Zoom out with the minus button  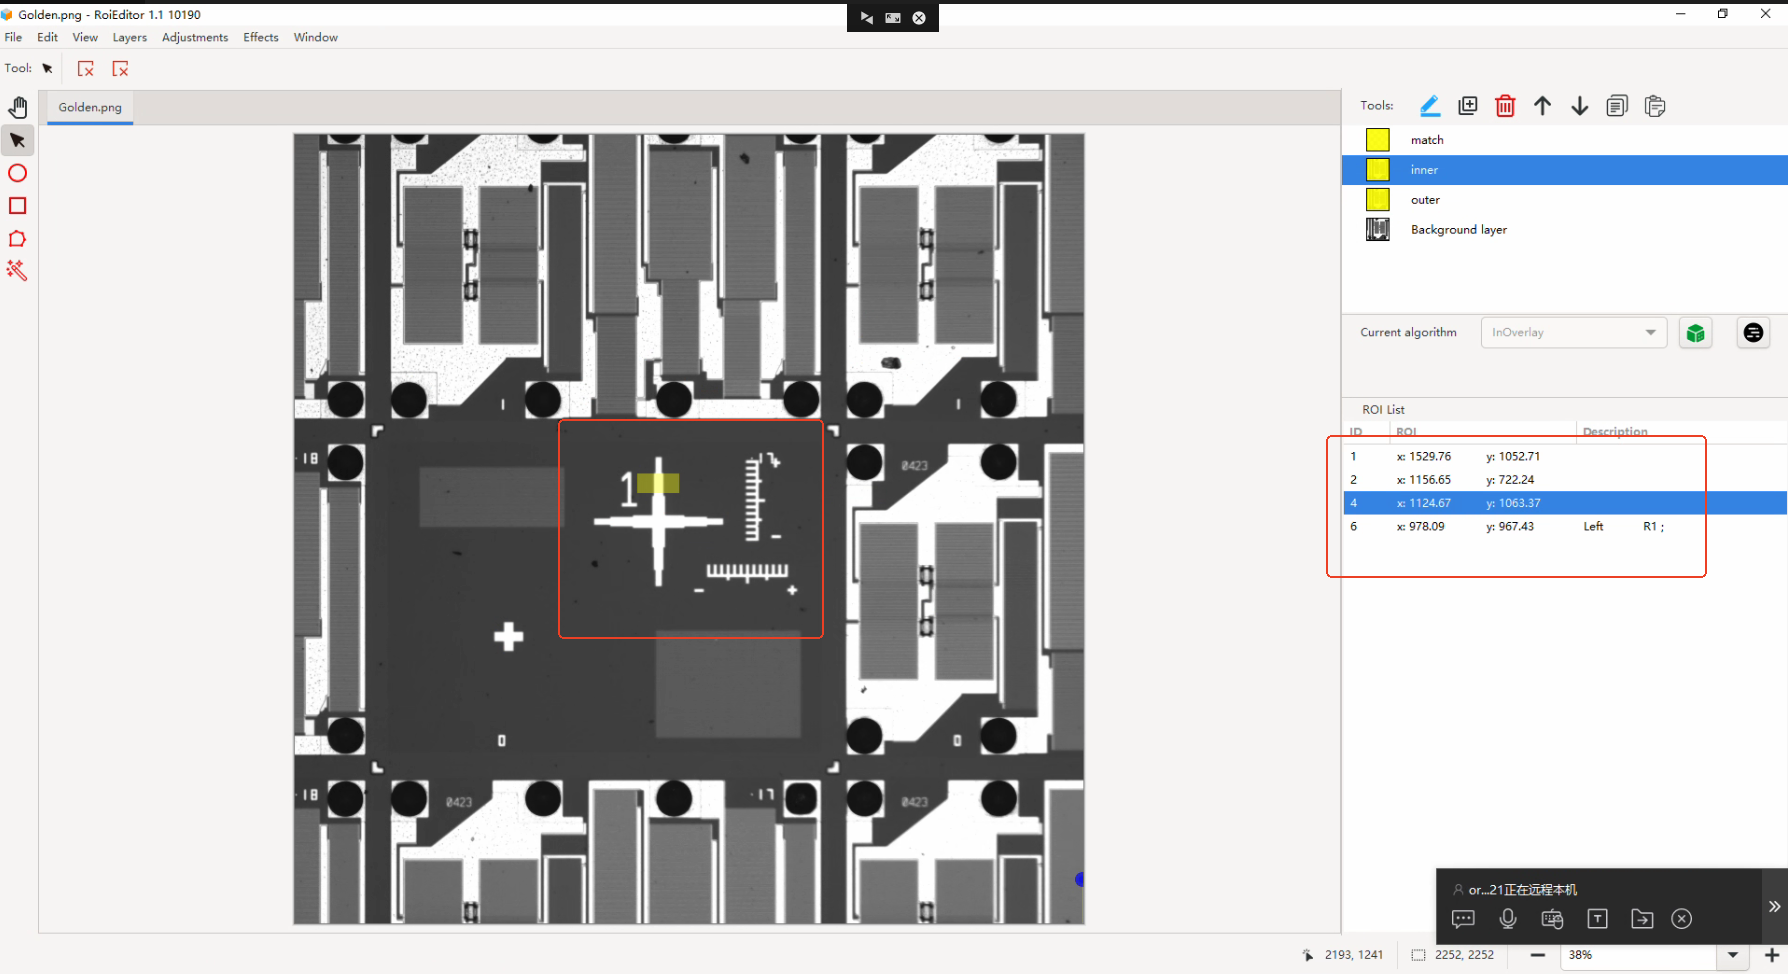(1538, 955)
